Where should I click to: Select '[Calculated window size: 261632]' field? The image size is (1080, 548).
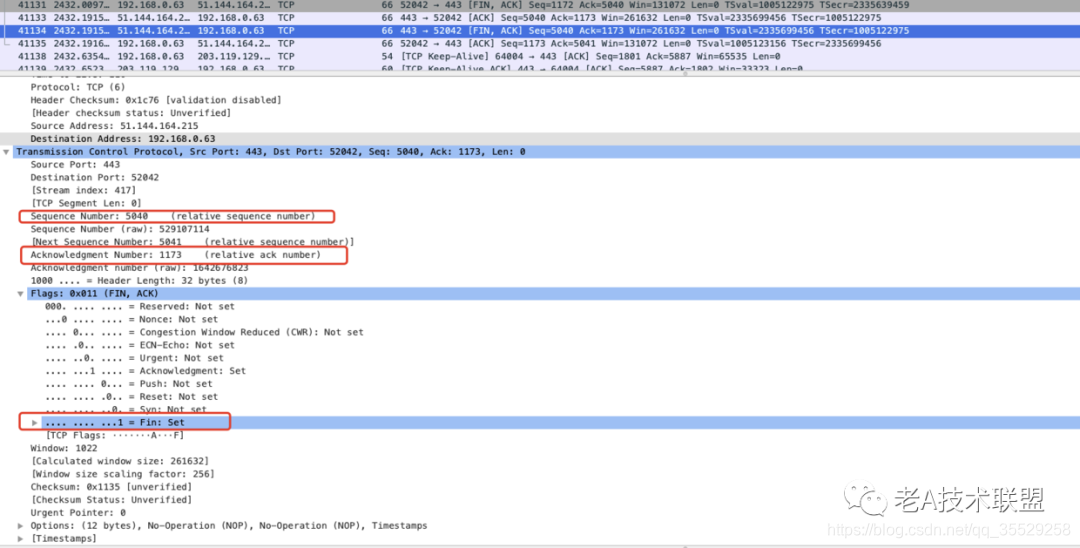[x=120, y=461]
